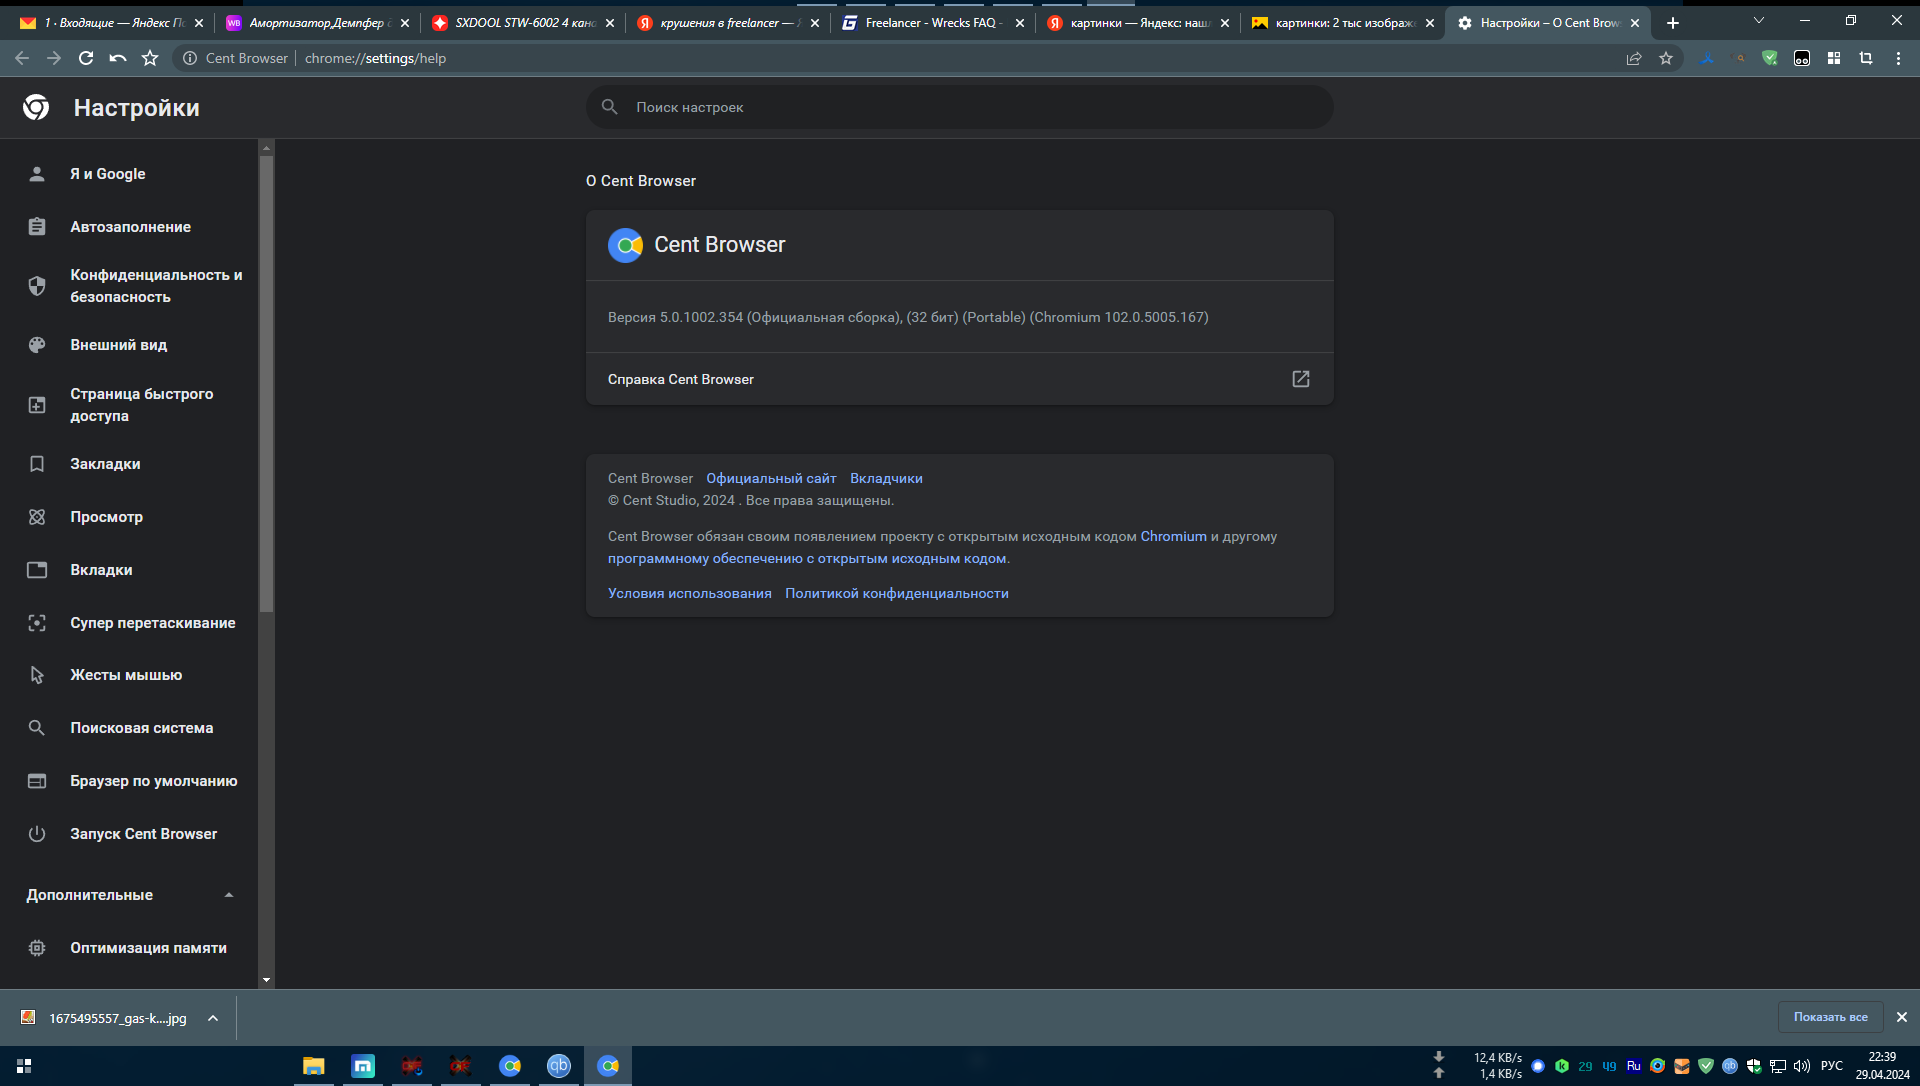
Task: Switch to the Амортизатор Демпфер tab
Action: click(x=317, y=23)
